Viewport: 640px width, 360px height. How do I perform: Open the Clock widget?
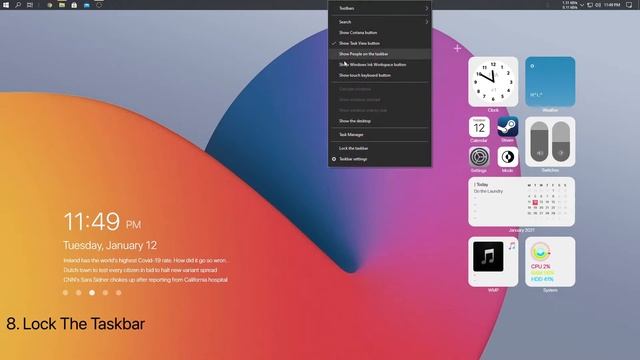click(493, 82)
